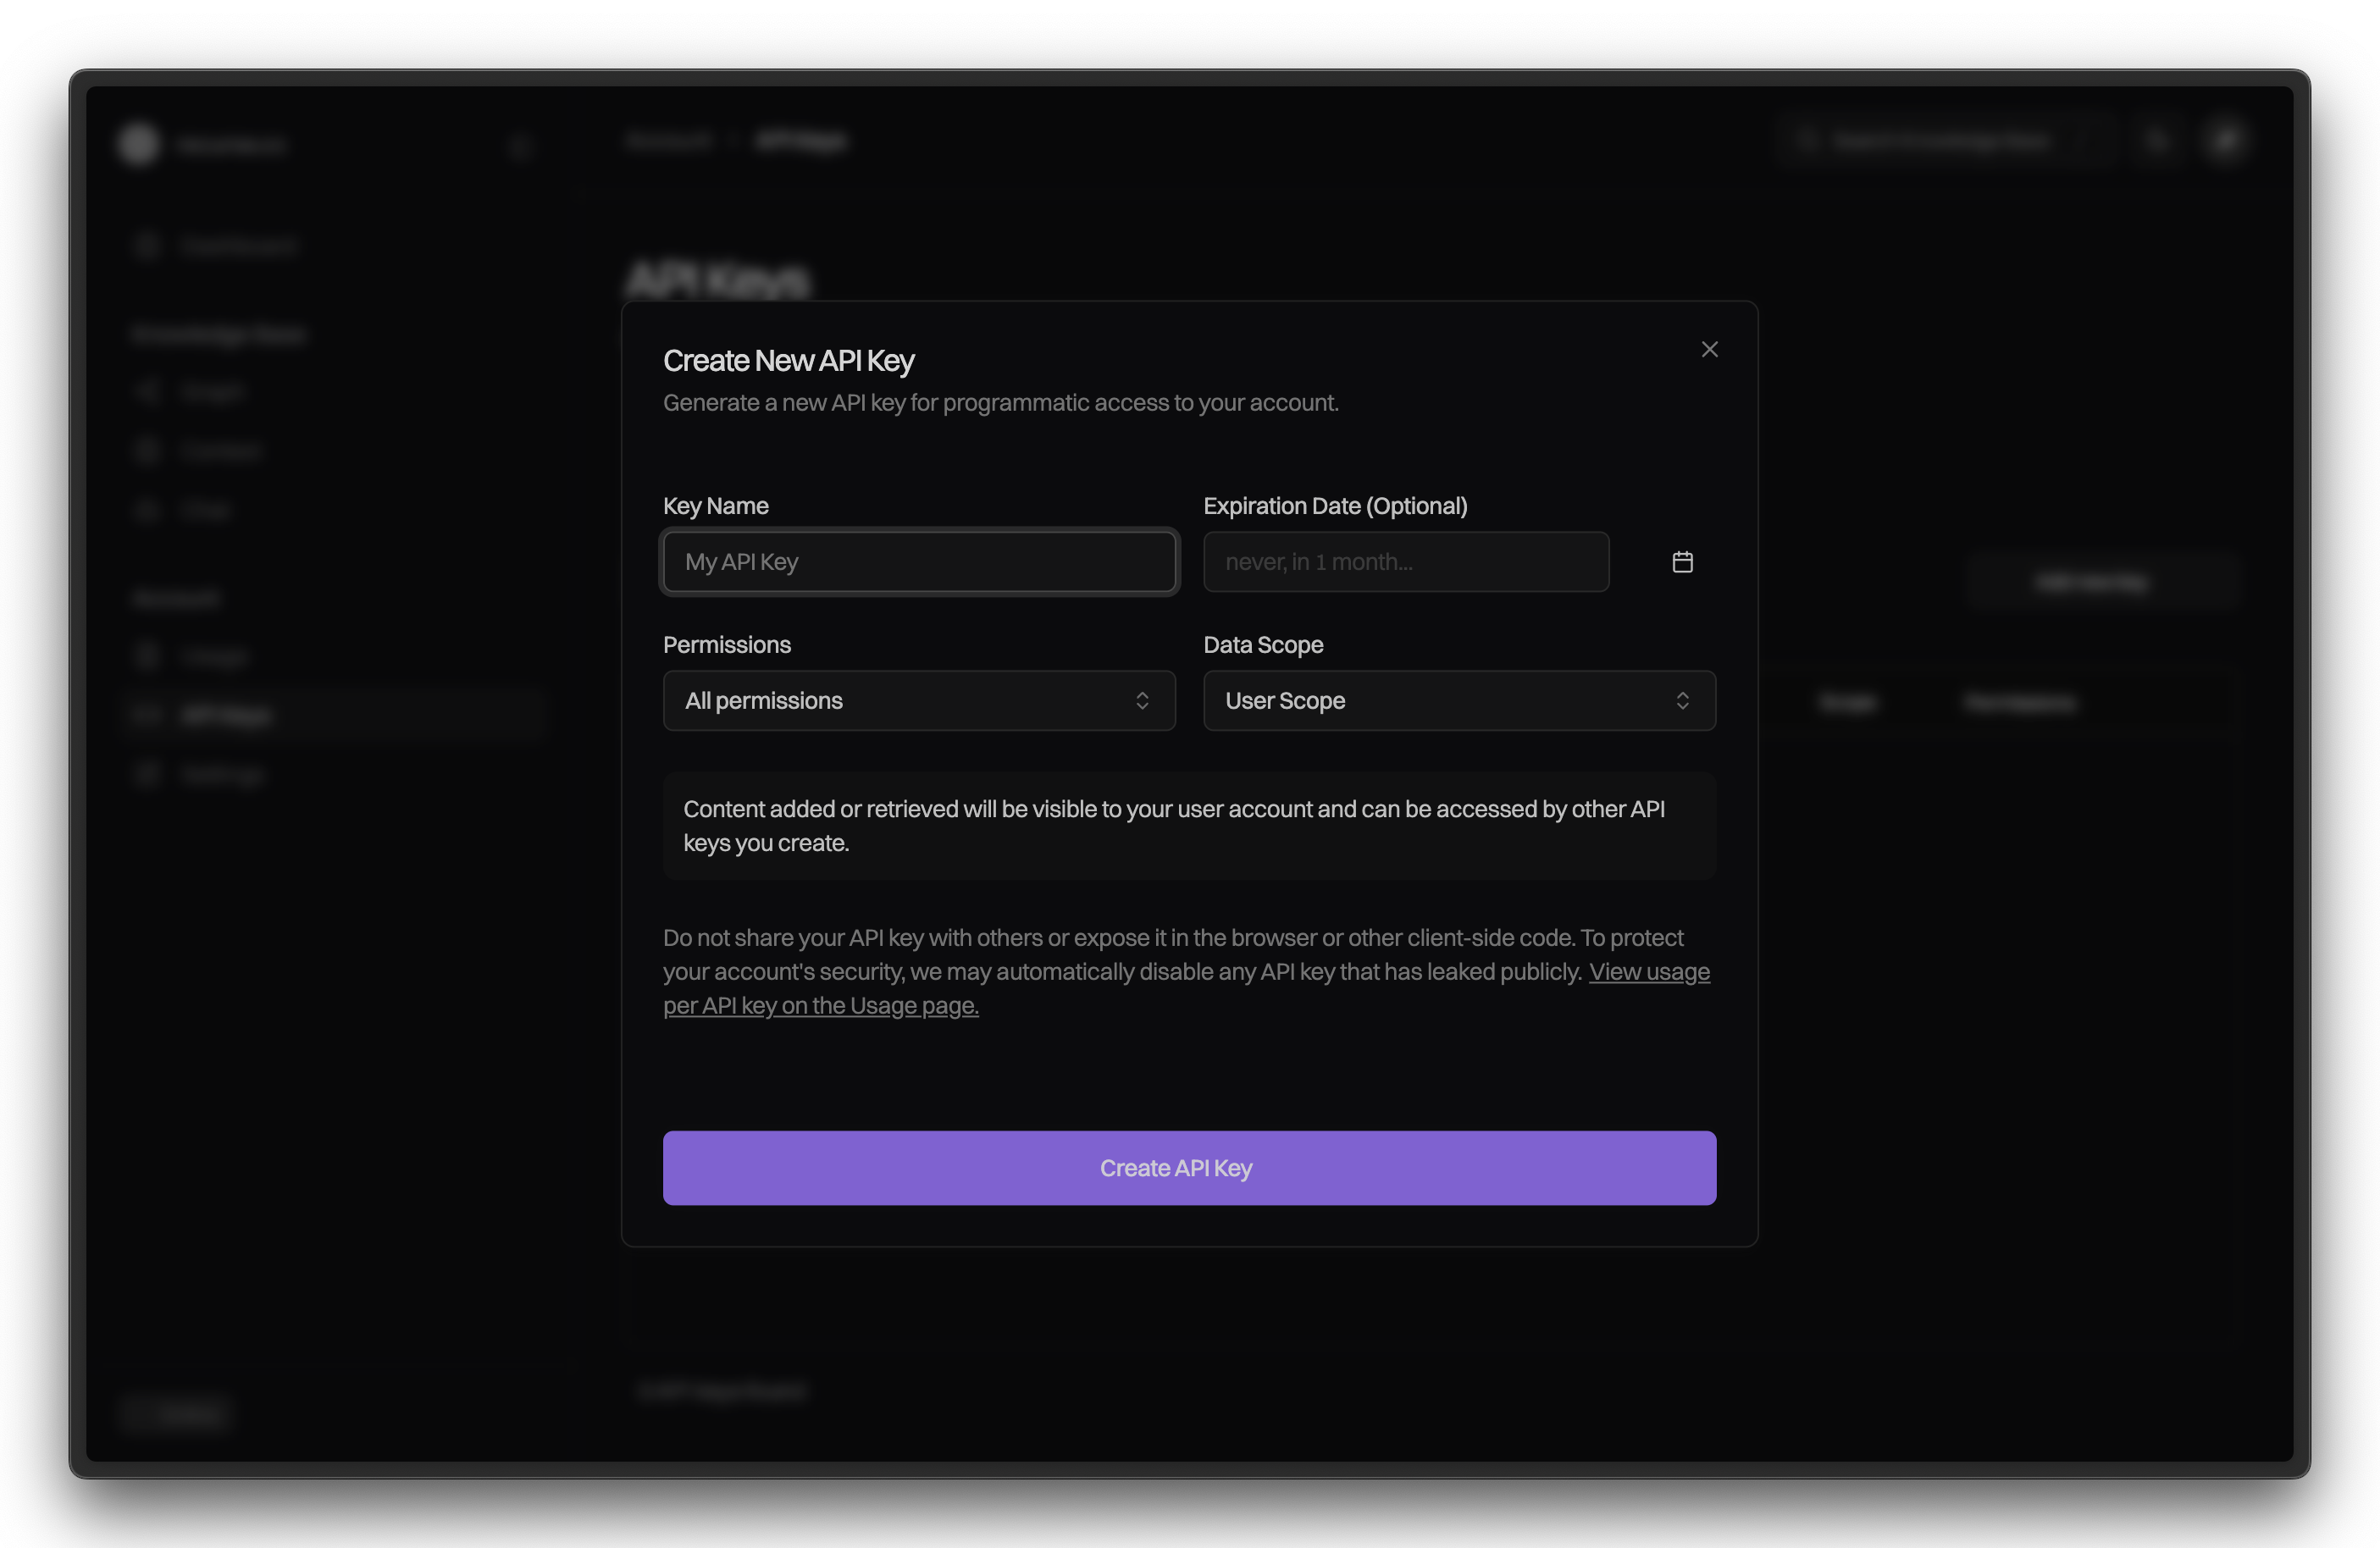Image resolution: width=2380 pixels, height=1548 pixels.
Task: Click the round workspace logo at top left
Action: point(139,144)
